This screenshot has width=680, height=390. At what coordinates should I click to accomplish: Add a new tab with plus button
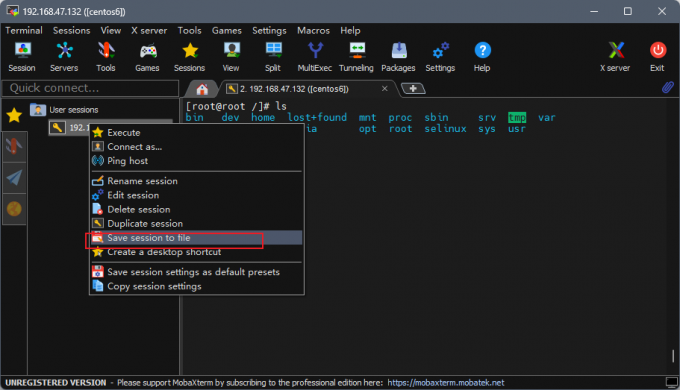[x=413, y=89]
